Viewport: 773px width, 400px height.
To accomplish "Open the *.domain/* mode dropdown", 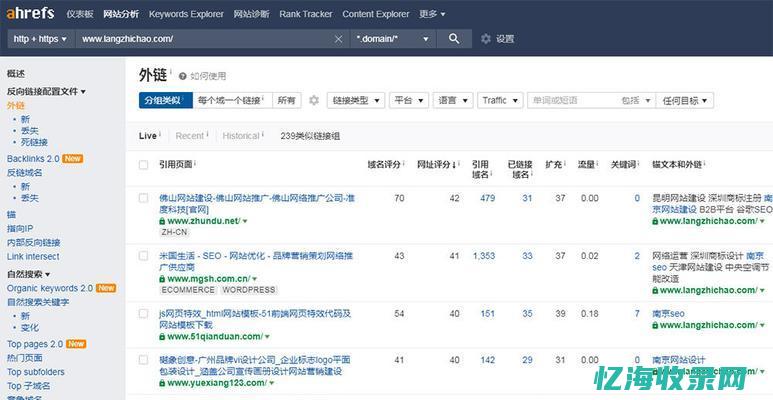I will [393, 39].
